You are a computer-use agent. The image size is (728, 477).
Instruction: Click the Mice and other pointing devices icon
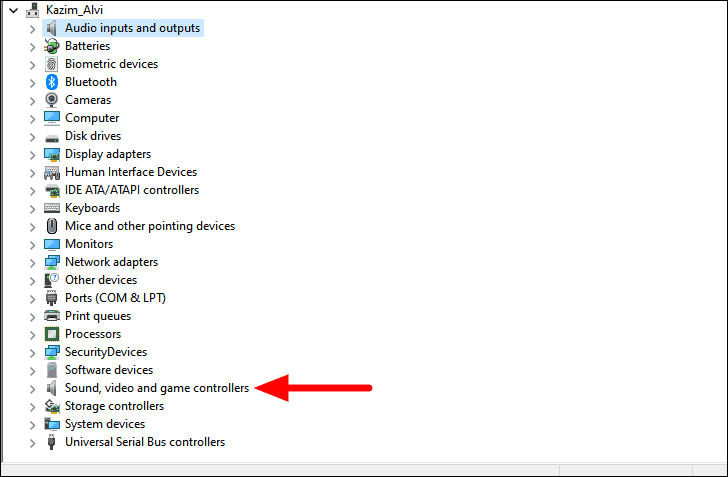[52, 226]
